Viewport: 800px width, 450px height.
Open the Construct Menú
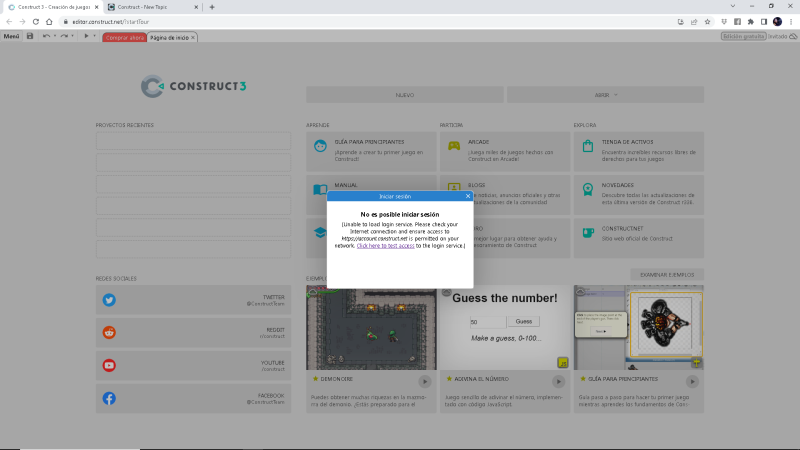pos(11,36)
